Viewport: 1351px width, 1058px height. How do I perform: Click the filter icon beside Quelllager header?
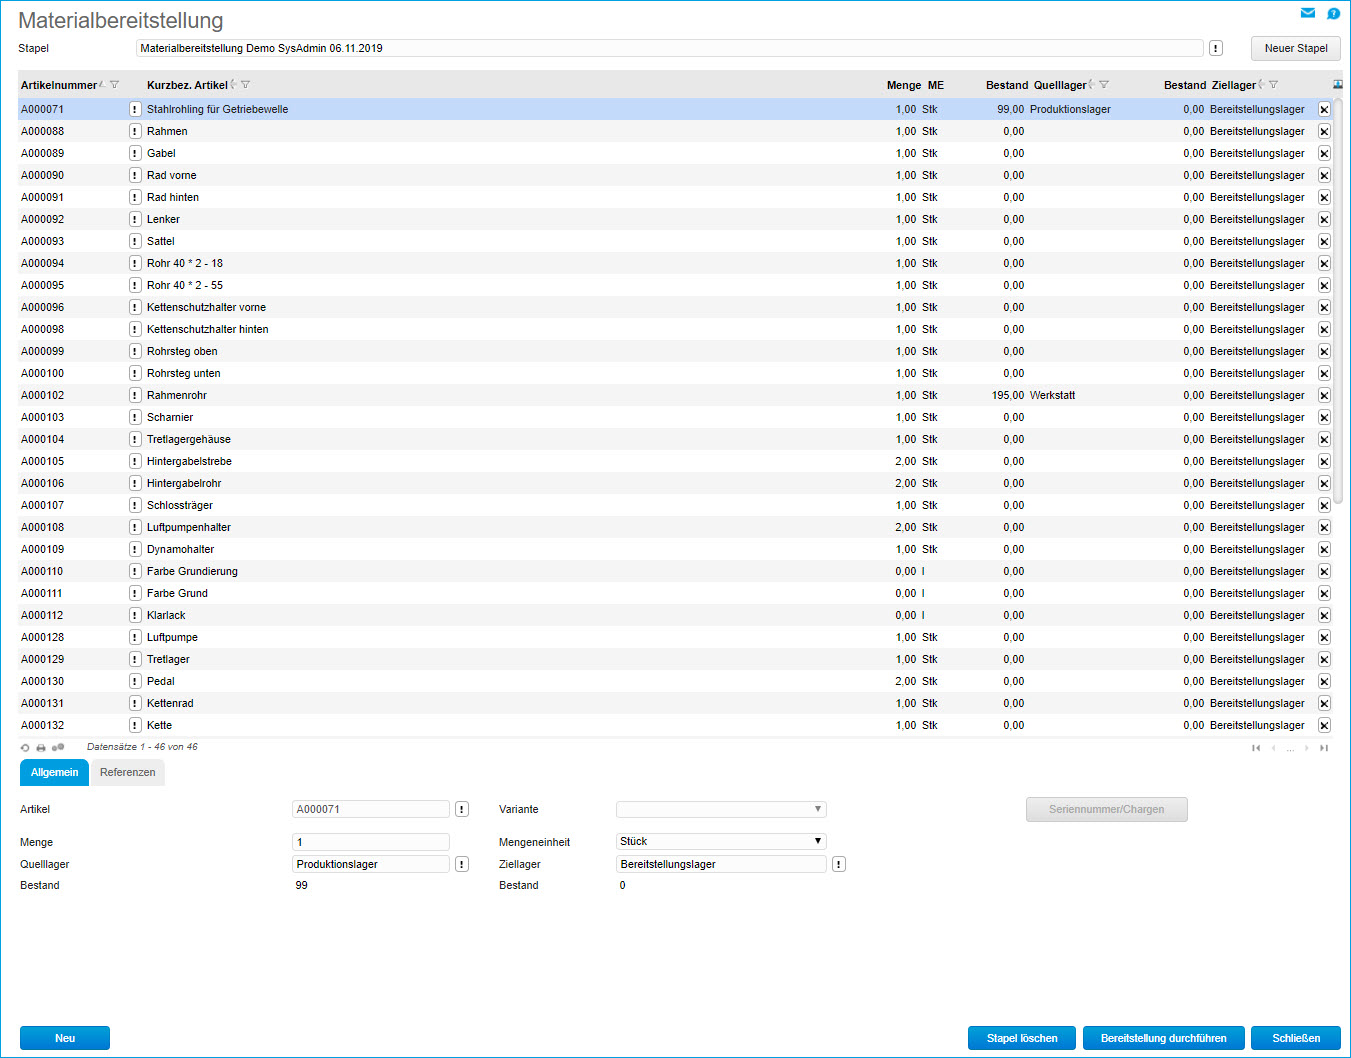coord(1104,85)
